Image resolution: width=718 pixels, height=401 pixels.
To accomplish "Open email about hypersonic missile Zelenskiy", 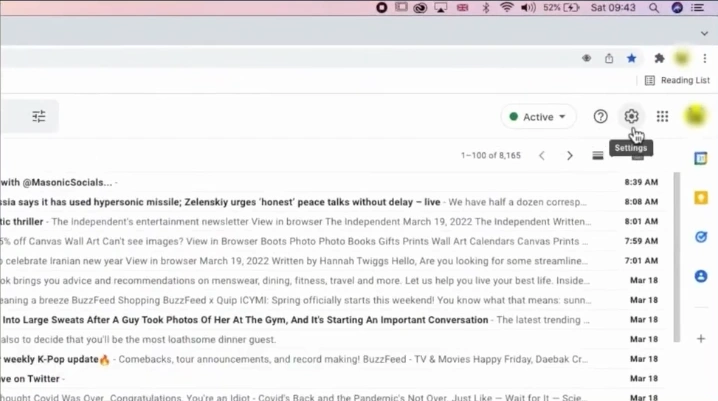I will click(330, 202).
